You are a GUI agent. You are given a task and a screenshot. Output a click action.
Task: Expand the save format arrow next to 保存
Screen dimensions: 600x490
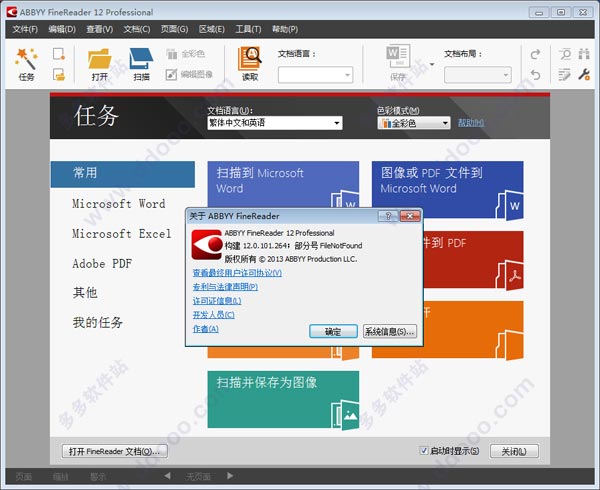(432, 64)
